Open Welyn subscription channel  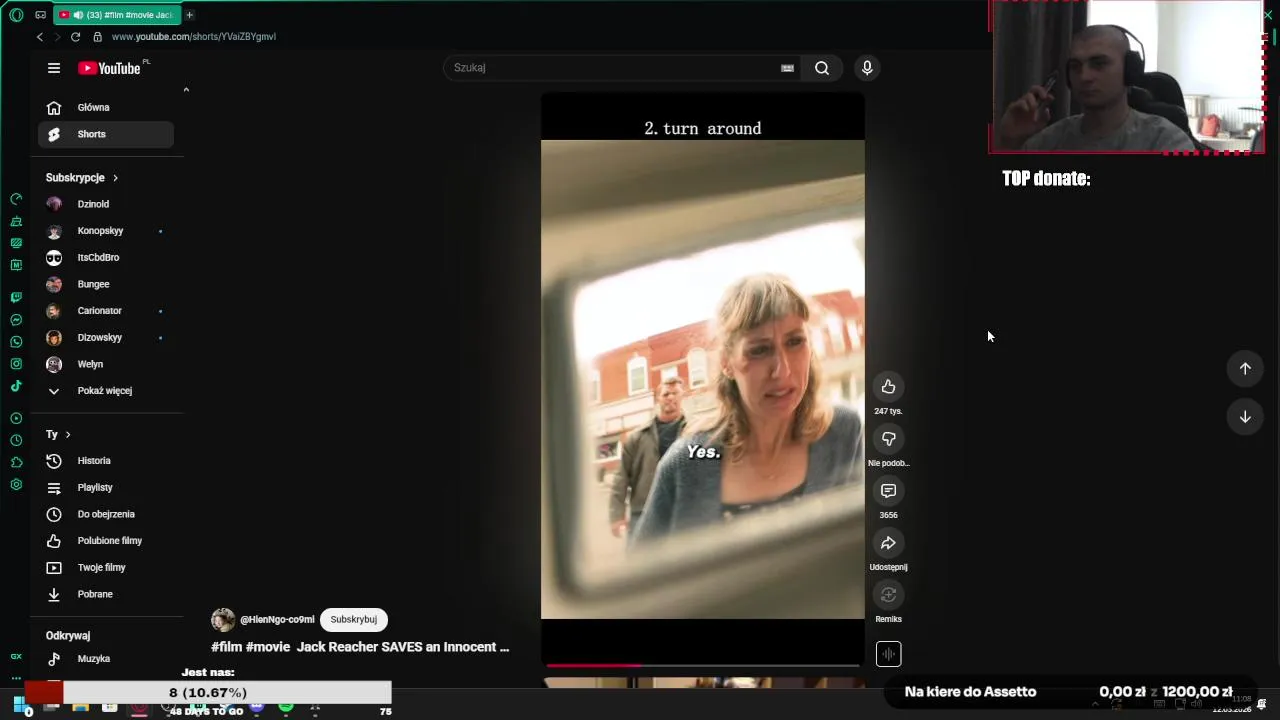pos(106,364)
